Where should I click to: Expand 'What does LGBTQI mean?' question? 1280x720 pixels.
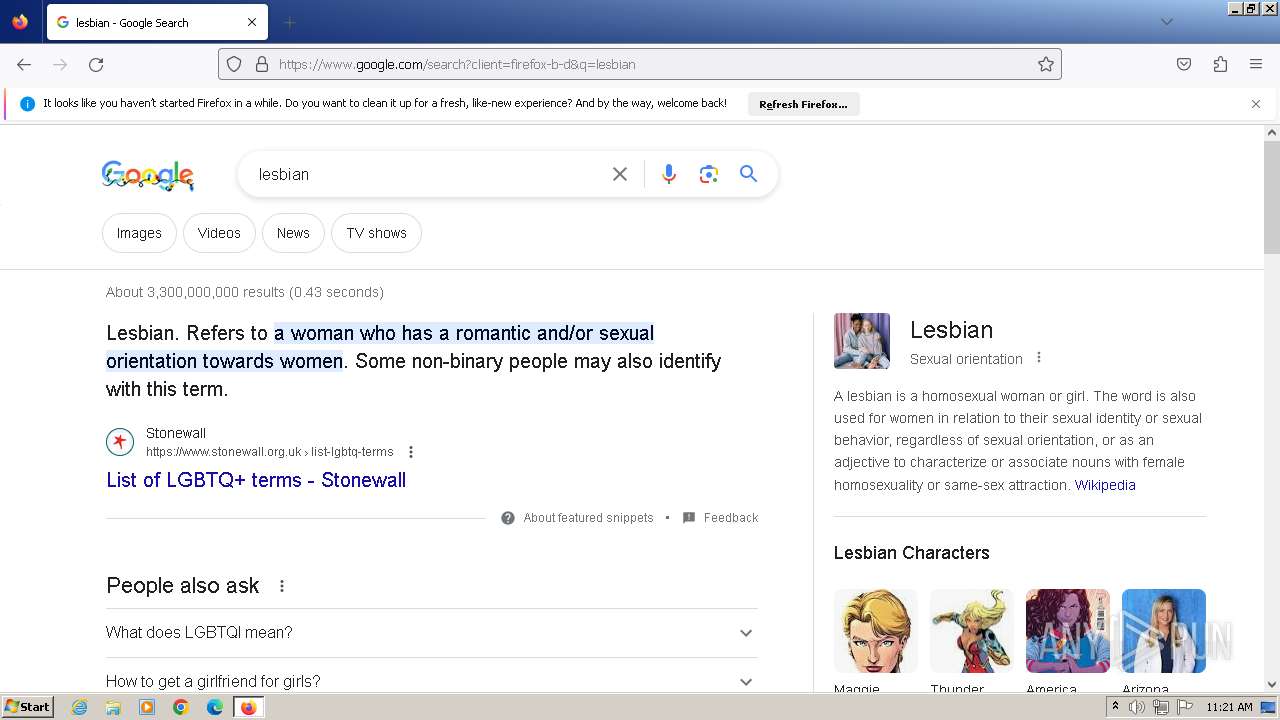(431, 633)
